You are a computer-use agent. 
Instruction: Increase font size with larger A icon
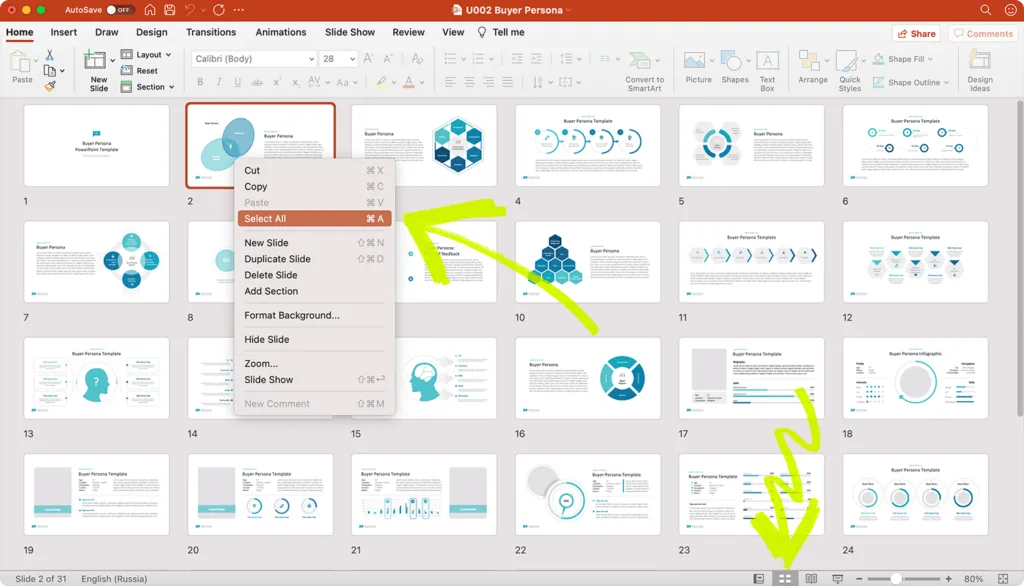point(368,59)
